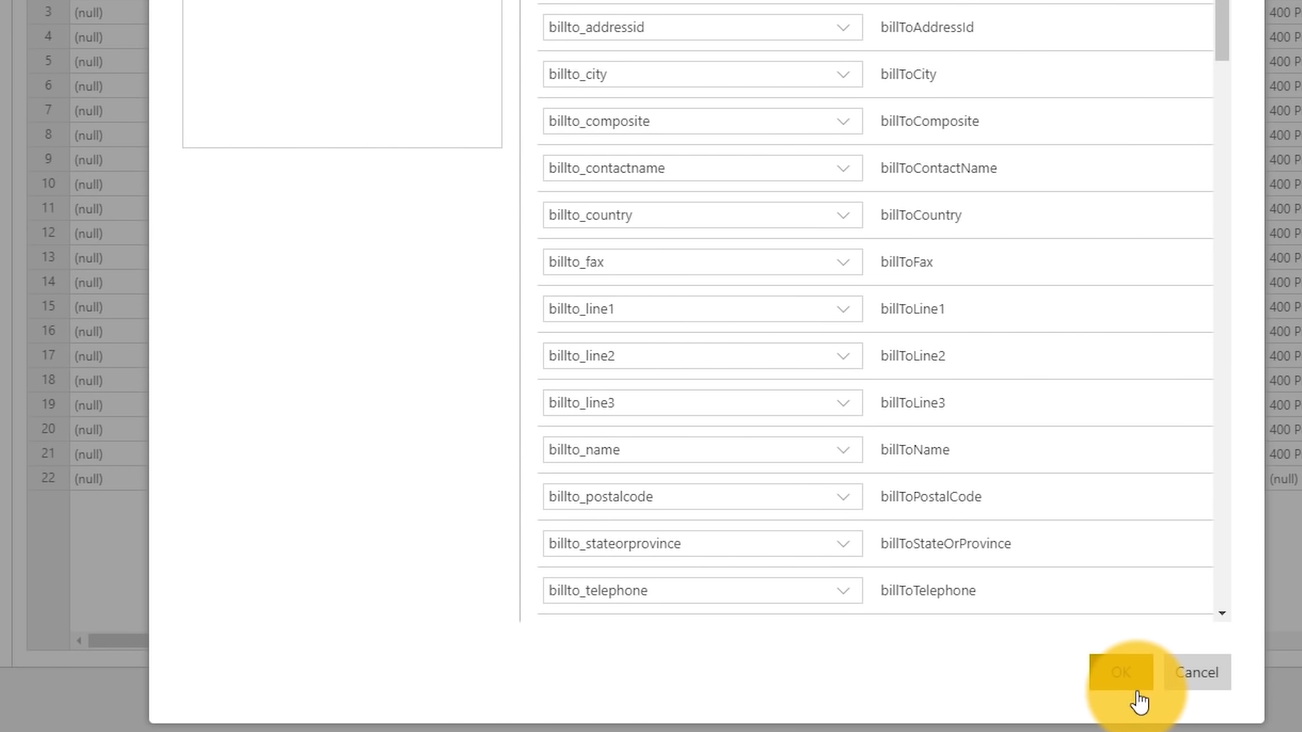Open the billto_addressid column dropdown
The image size is (1302, 732).
tap(702, 27)
